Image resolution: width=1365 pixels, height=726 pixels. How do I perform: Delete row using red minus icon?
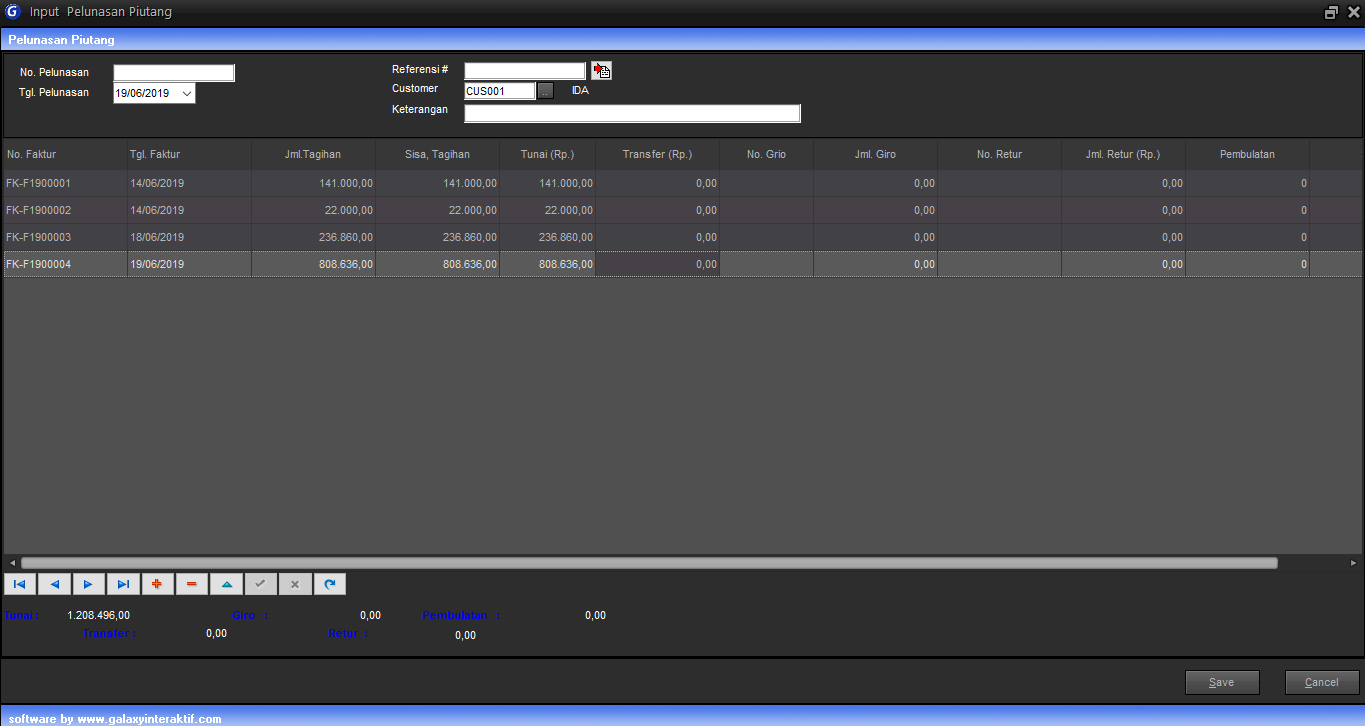[x=192, y=584]
